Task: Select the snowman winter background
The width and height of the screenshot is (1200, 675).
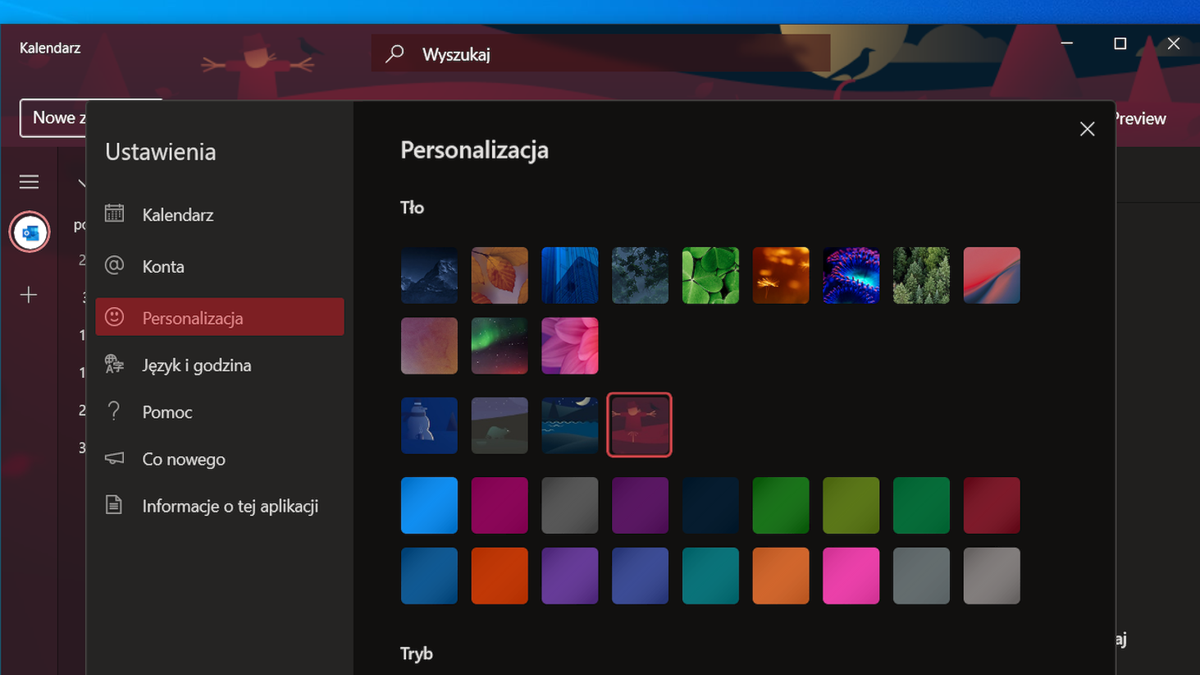Action: 429,424
